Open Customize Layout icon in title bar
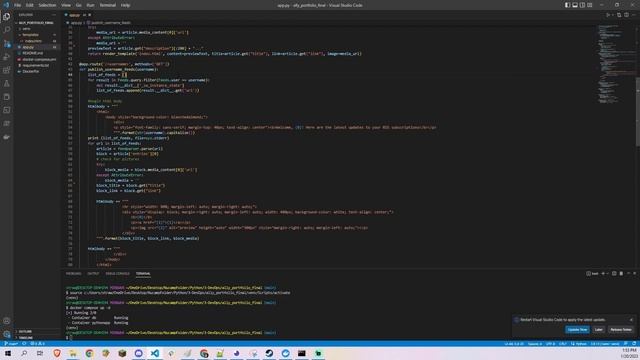Image resolution: width=640 pixels, height=360 pixels. click(590, 5)
